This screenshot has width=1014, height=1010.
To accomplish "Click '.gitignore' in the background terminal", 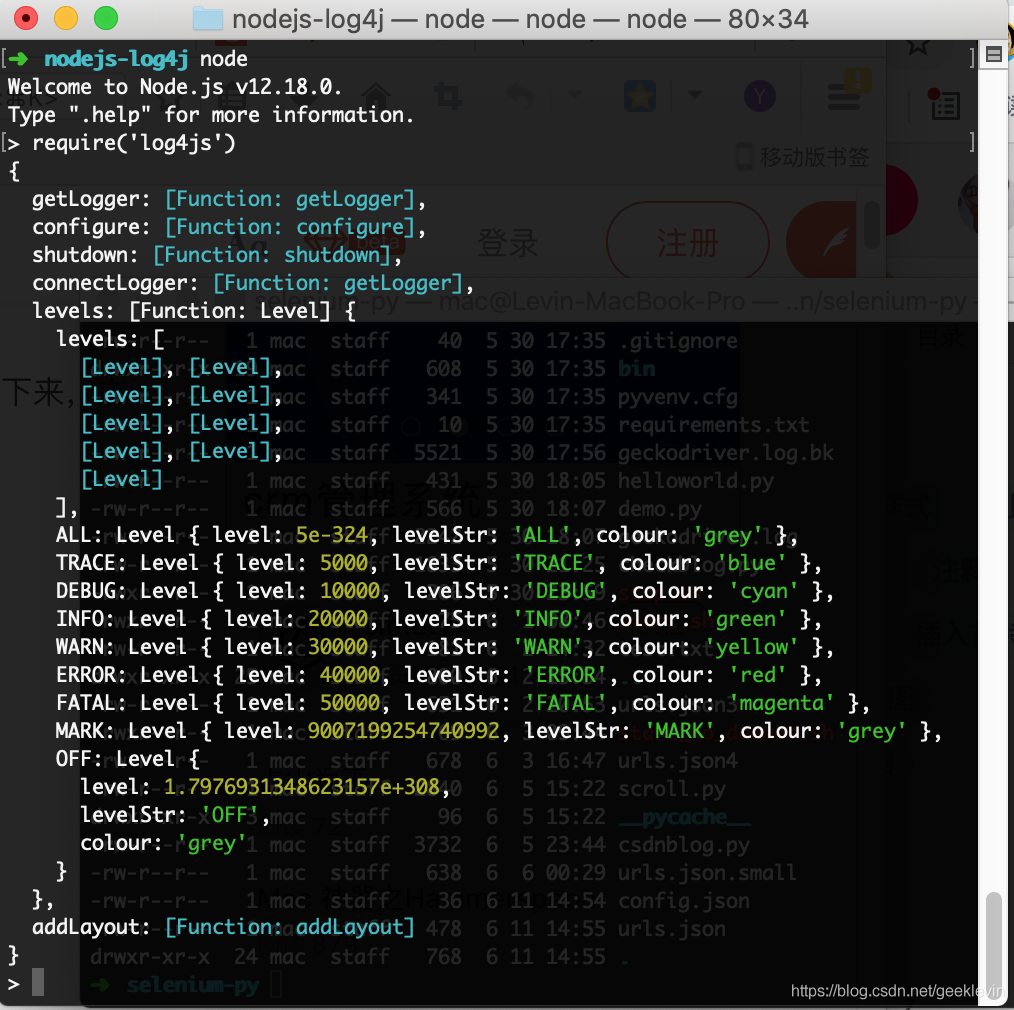I will [x=677, y=341].
